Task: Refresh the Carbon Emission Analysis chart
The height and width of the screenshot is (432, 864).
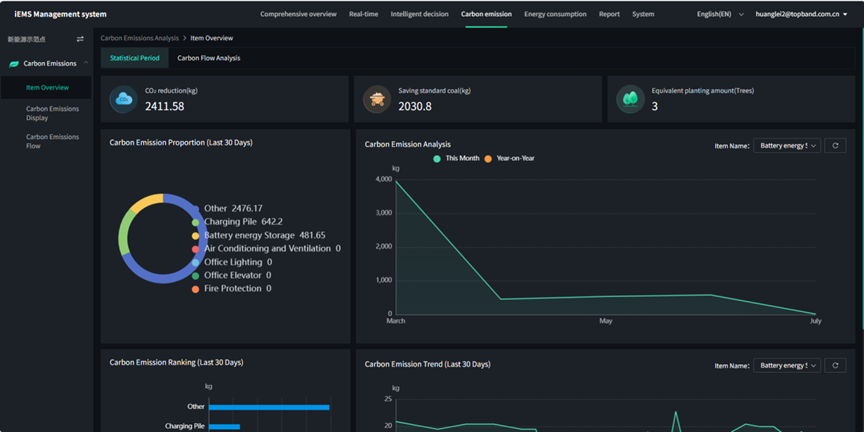Action: coord(836,146)
